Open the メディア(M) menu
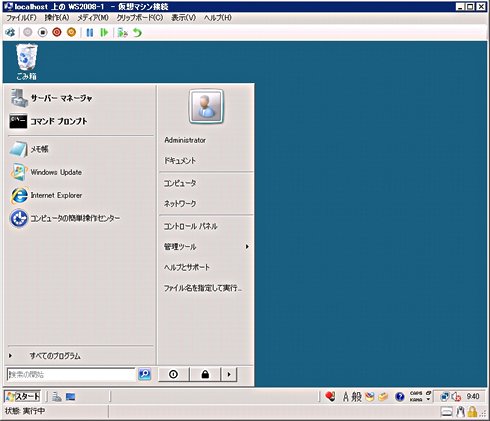The height and width of the screenshot is (421, 490). [x=93, y=18]
